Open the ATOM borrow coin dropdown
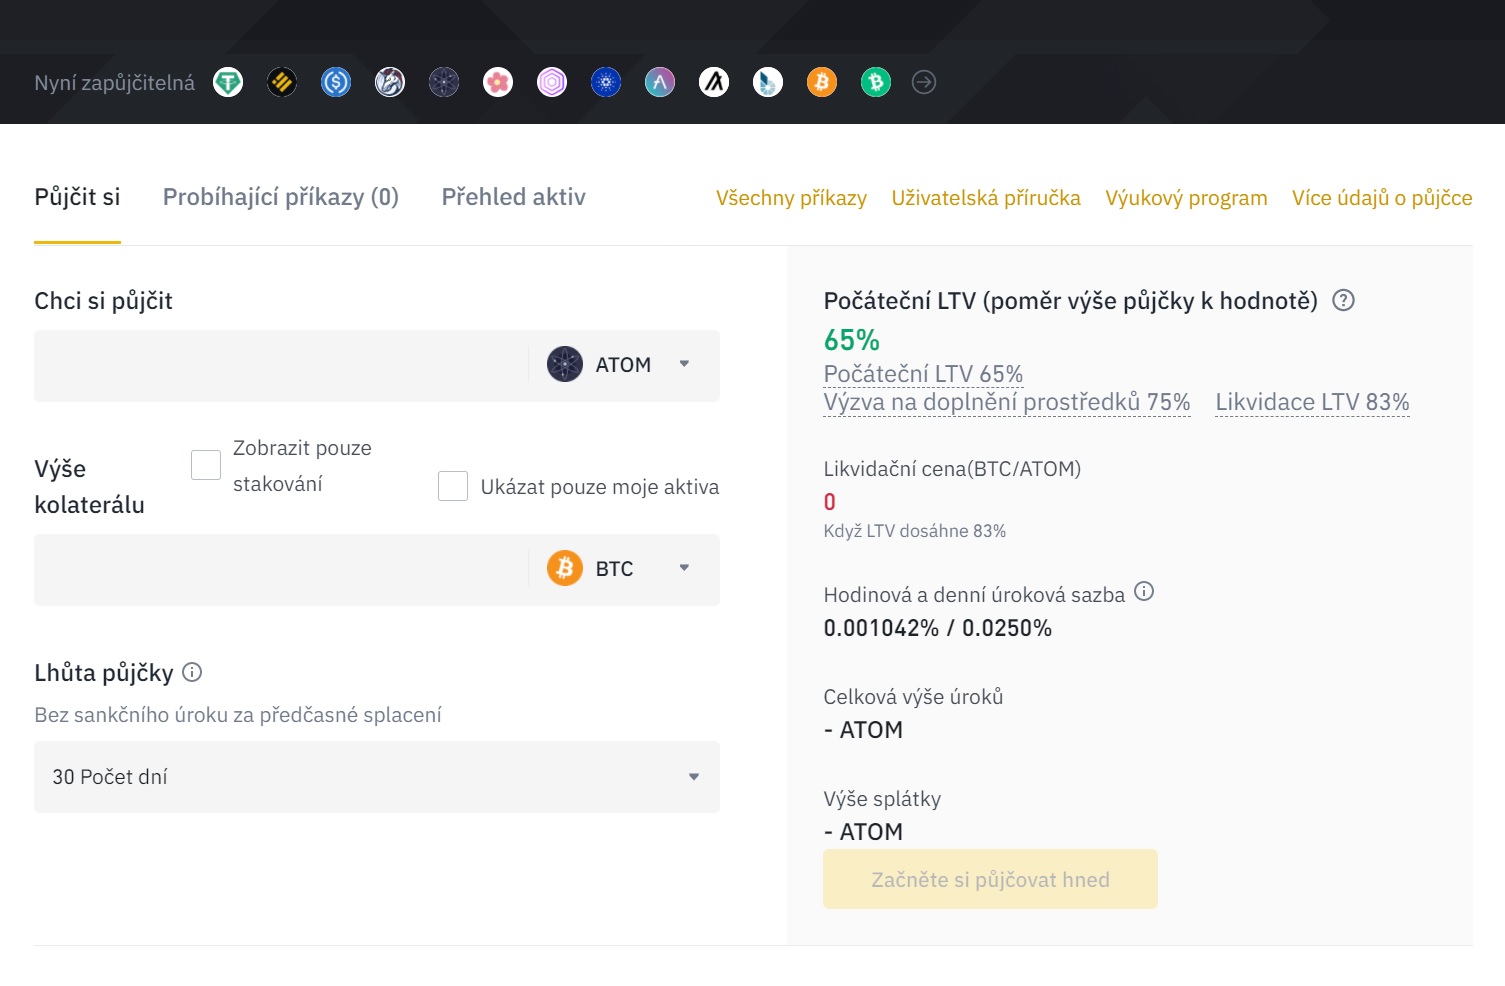This screenshot has height=986, width=1505. pyautogui.click(x=622, y=365)
